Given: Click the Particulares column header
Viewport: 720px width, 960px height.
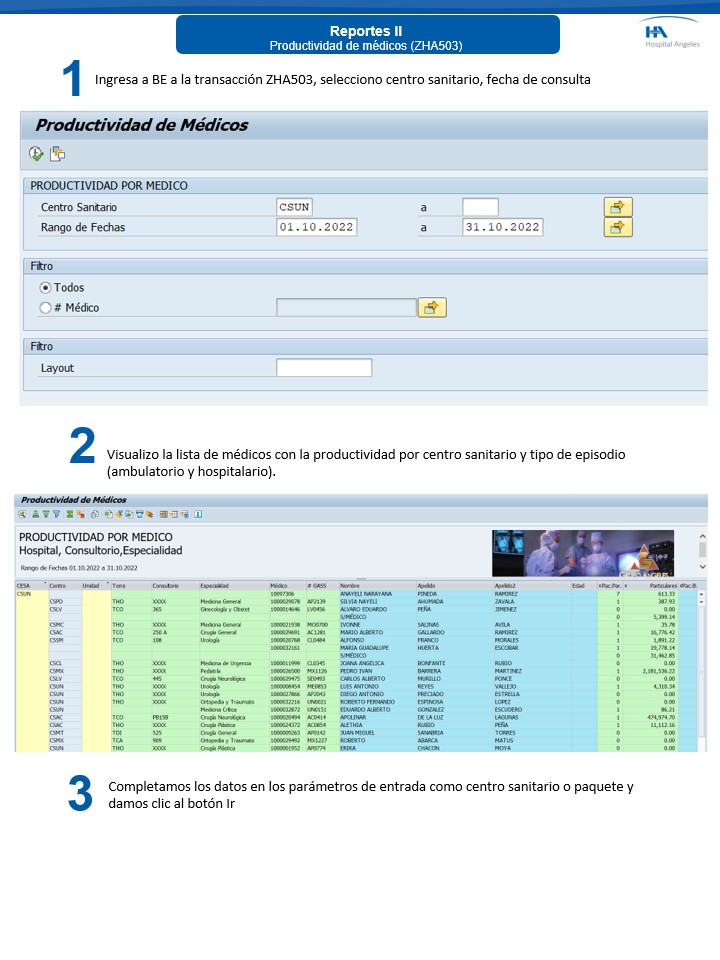Looking at the screenshot, I should coord(655,586).
